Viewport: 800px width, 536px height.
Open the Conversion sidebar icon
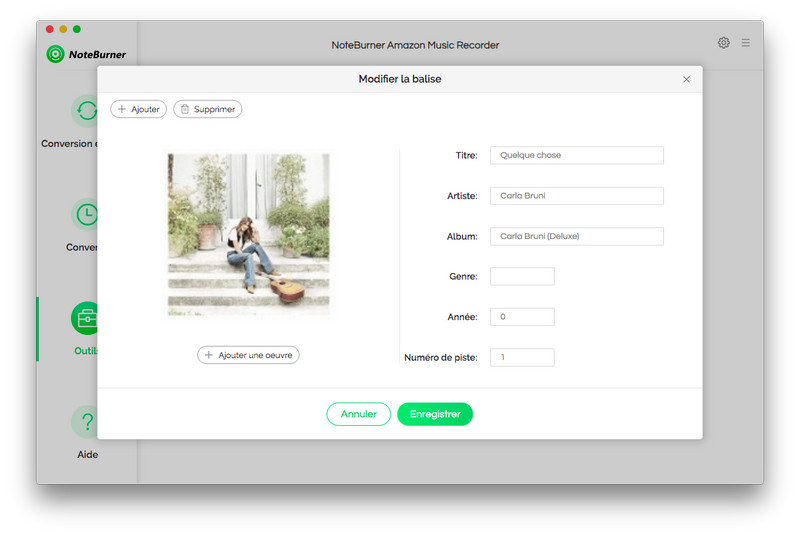85,111
